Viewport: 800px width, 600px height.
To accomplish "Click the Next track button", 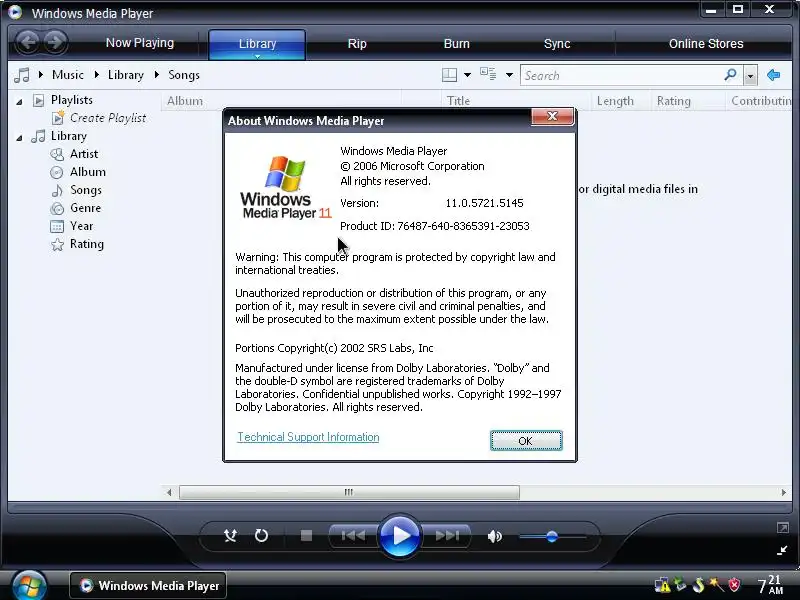I will (447, 536).
